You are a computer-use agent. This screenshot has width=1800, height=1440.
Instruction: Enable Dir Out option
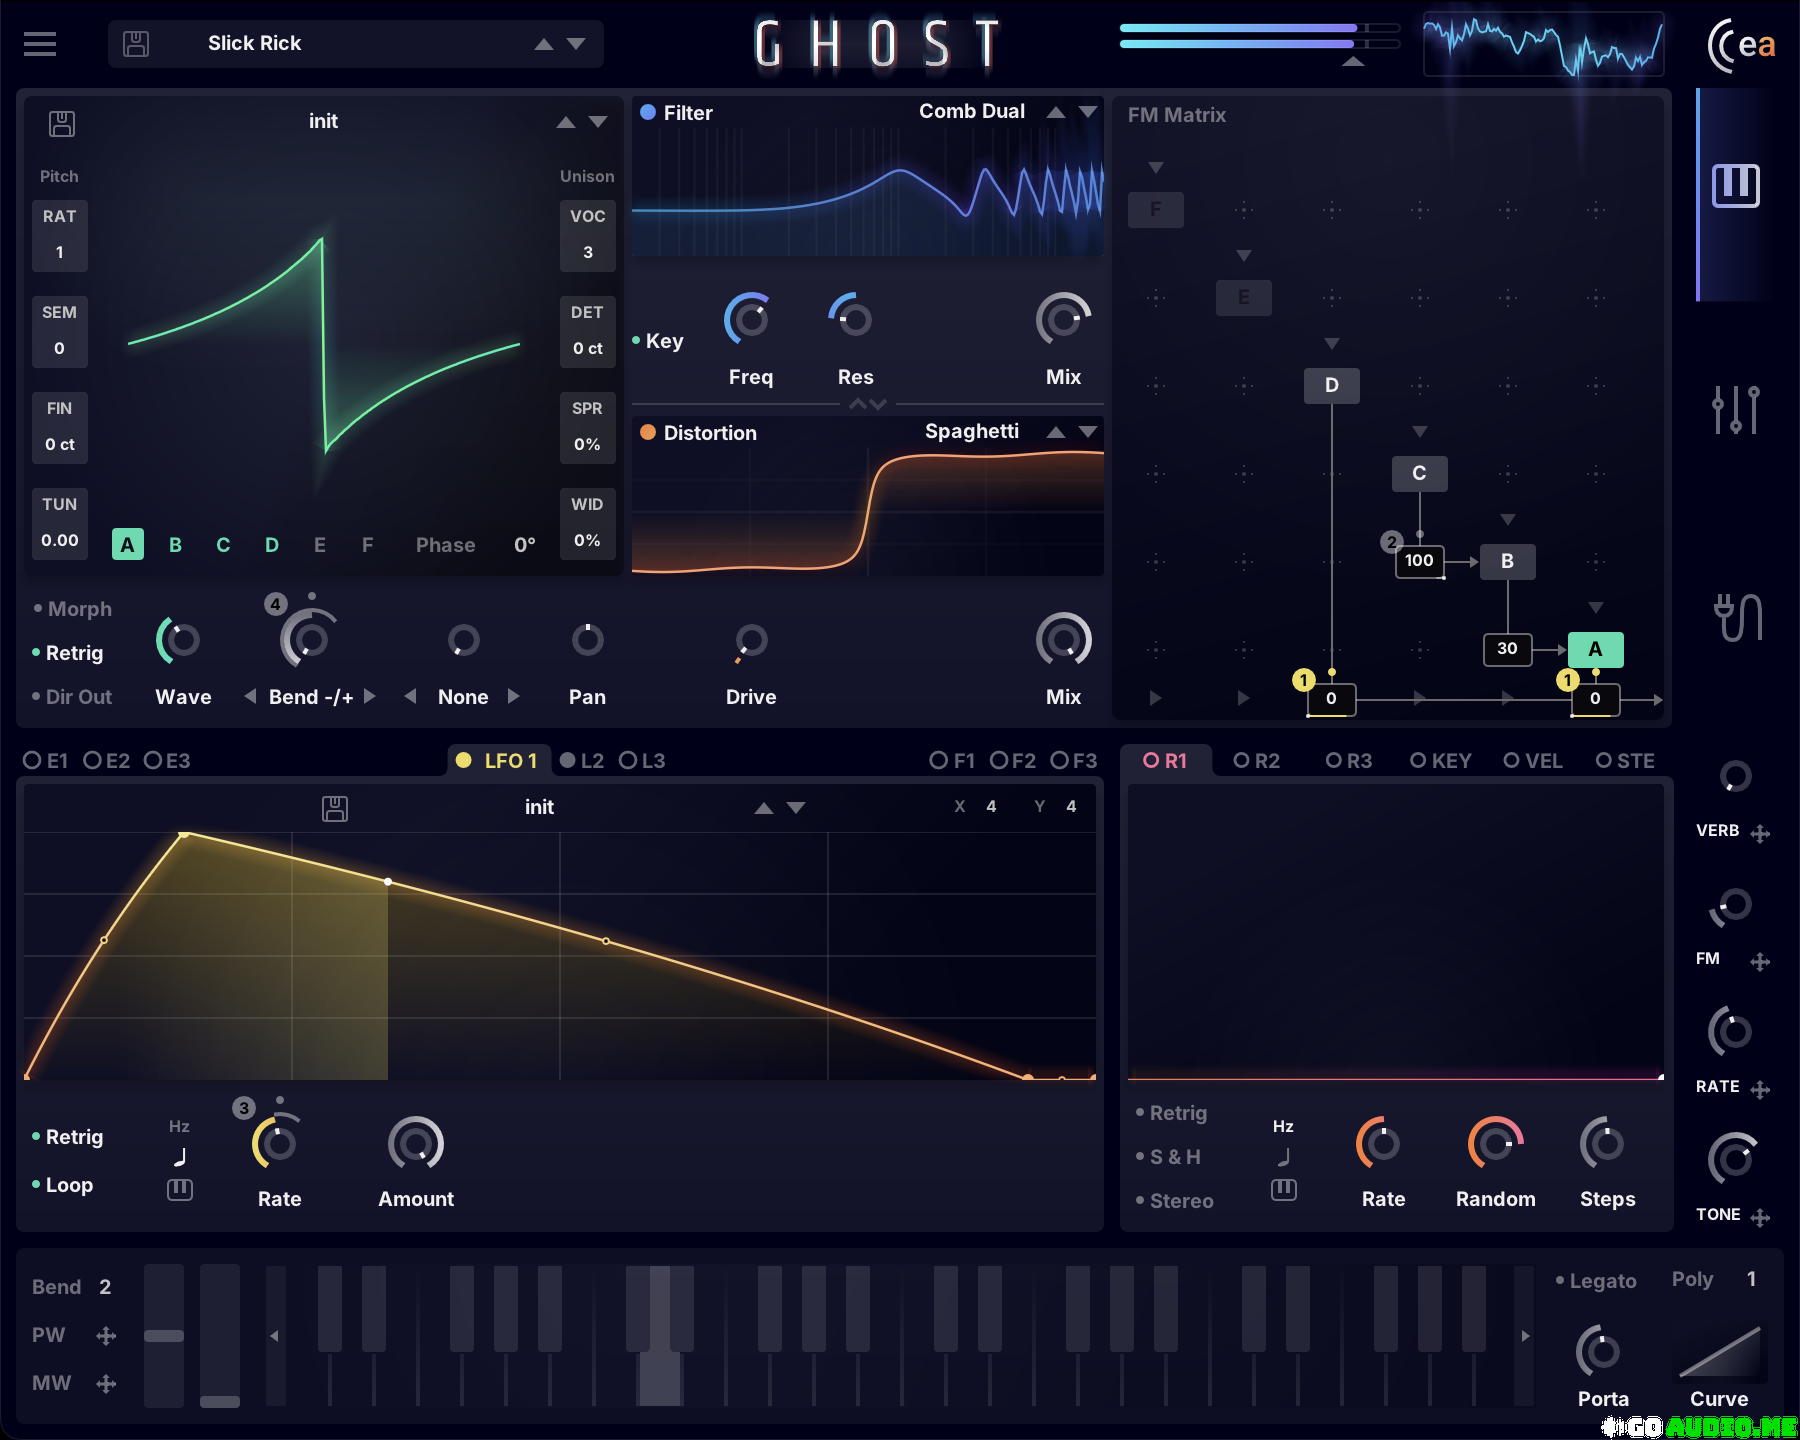pos(72,697)
